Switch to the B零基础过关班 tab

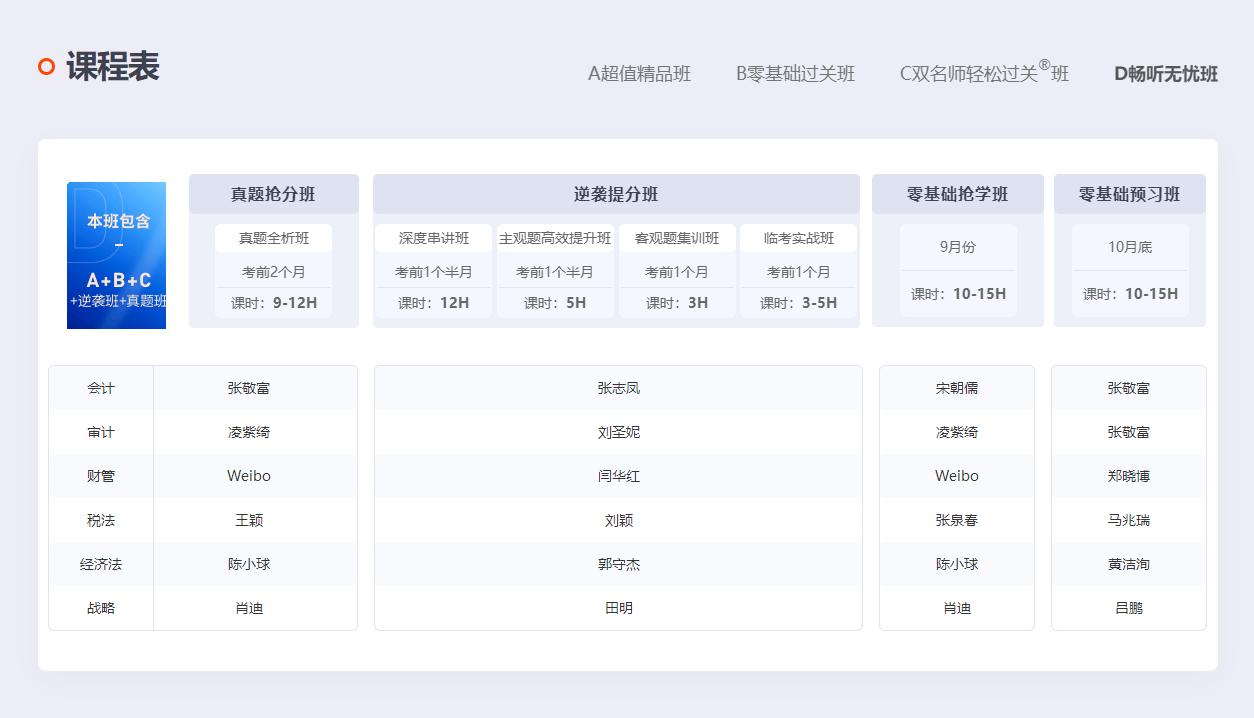pos(795,73)
